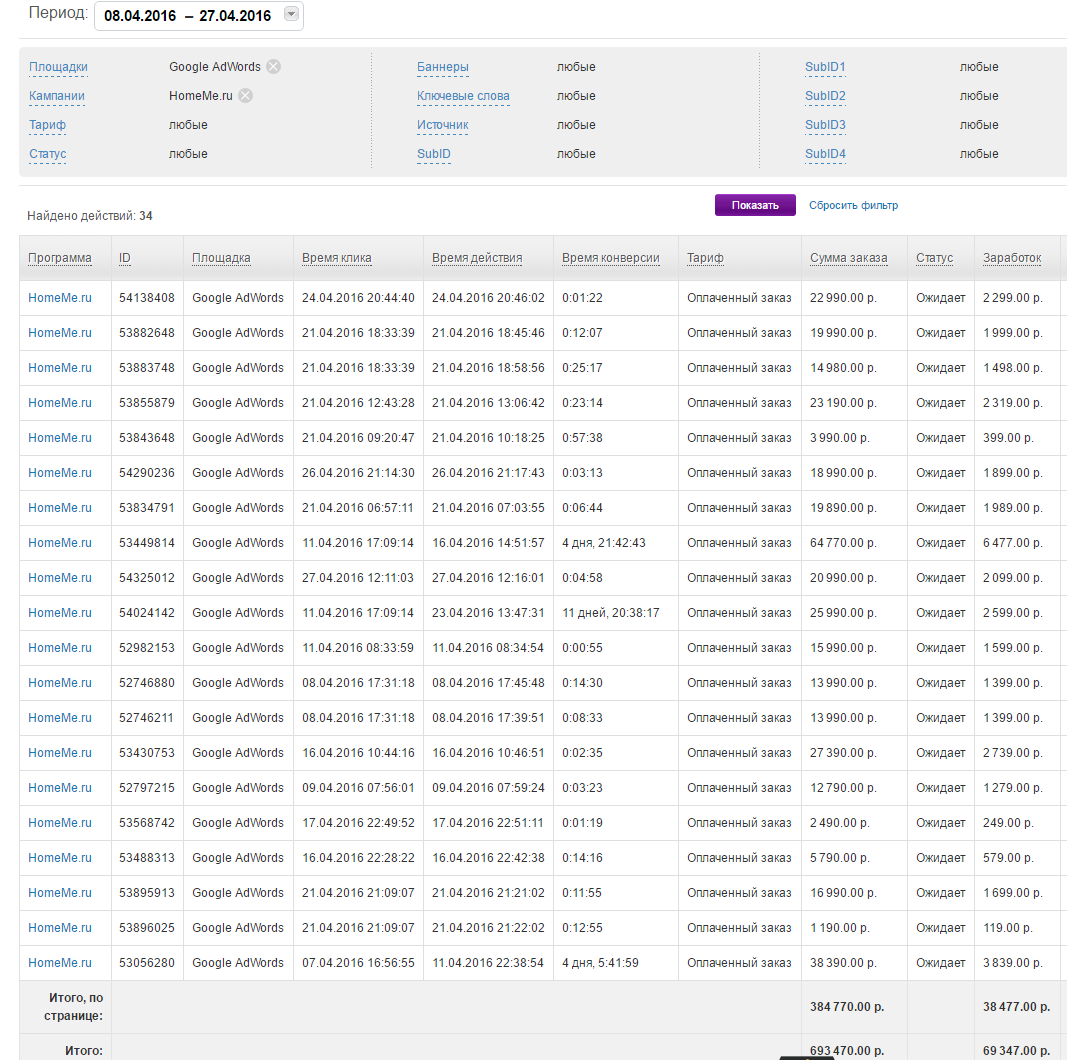The height and width of the screenshot is (1060, 1067).
Task: Click Google AdWords cell in row 52797215
Action: click(x=237, y=788)
